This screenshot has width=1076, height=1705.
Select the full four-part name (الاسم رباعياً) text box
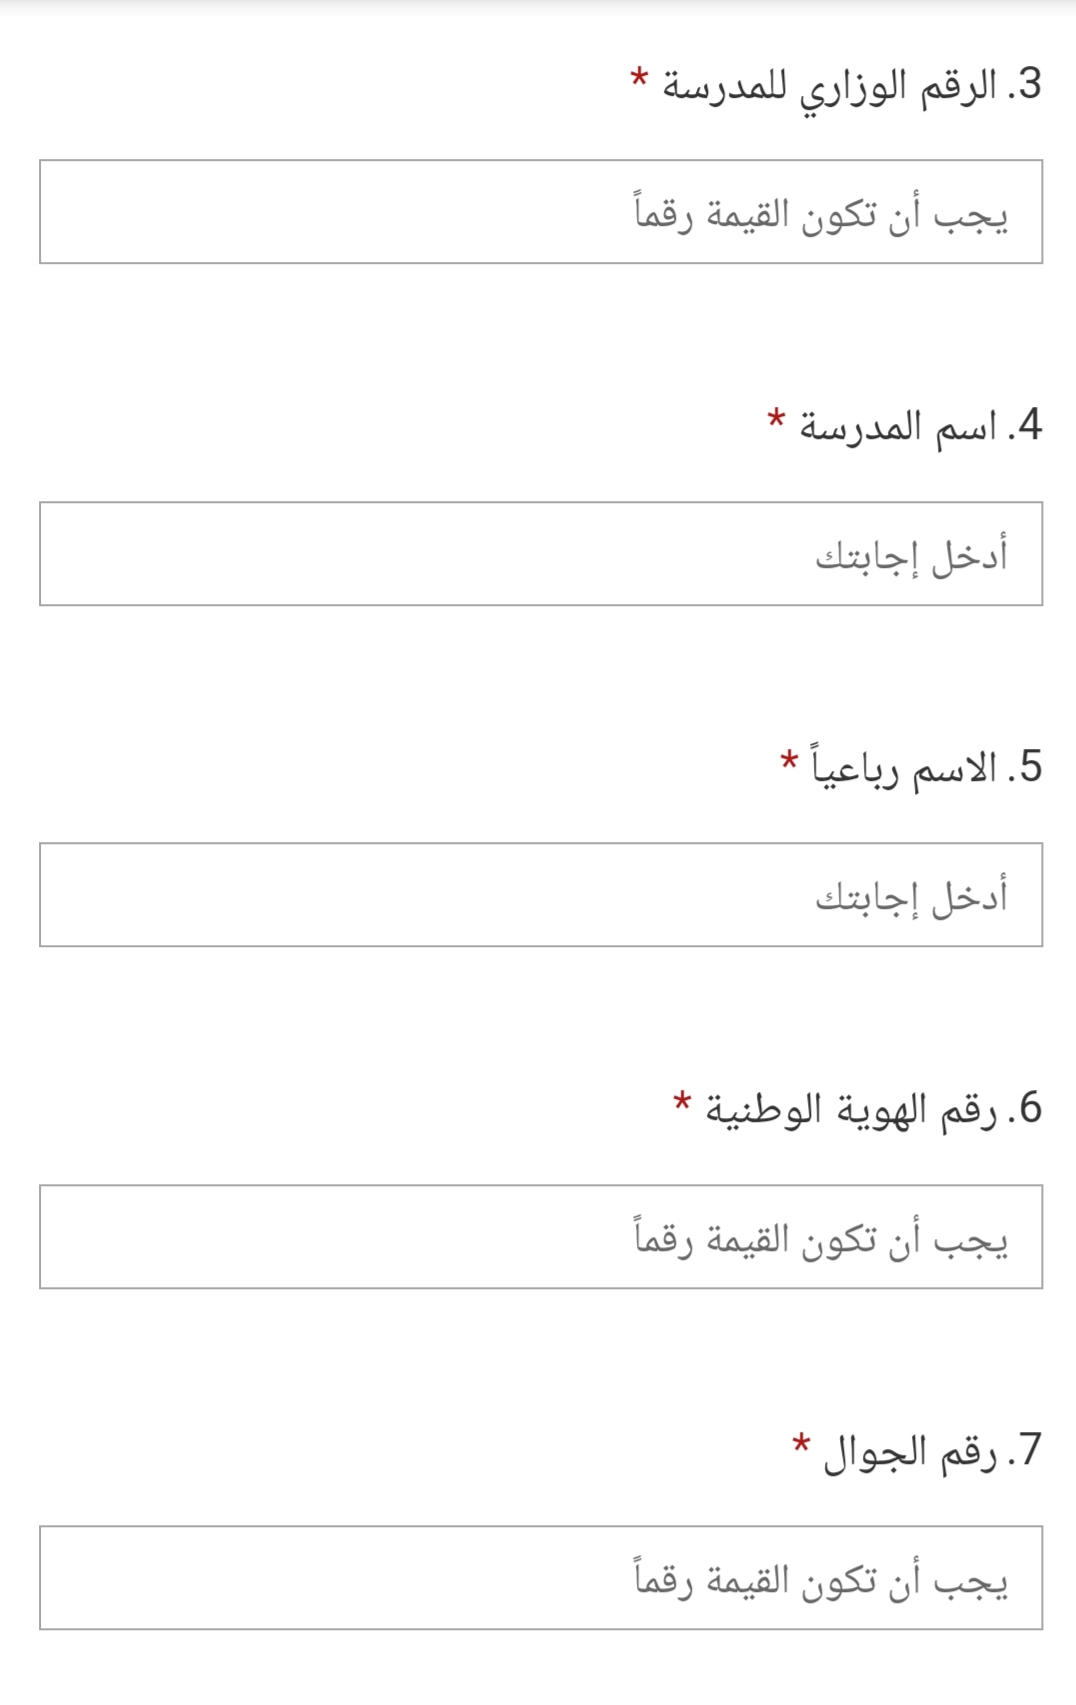pyautogui.click(x=541, y=895)
